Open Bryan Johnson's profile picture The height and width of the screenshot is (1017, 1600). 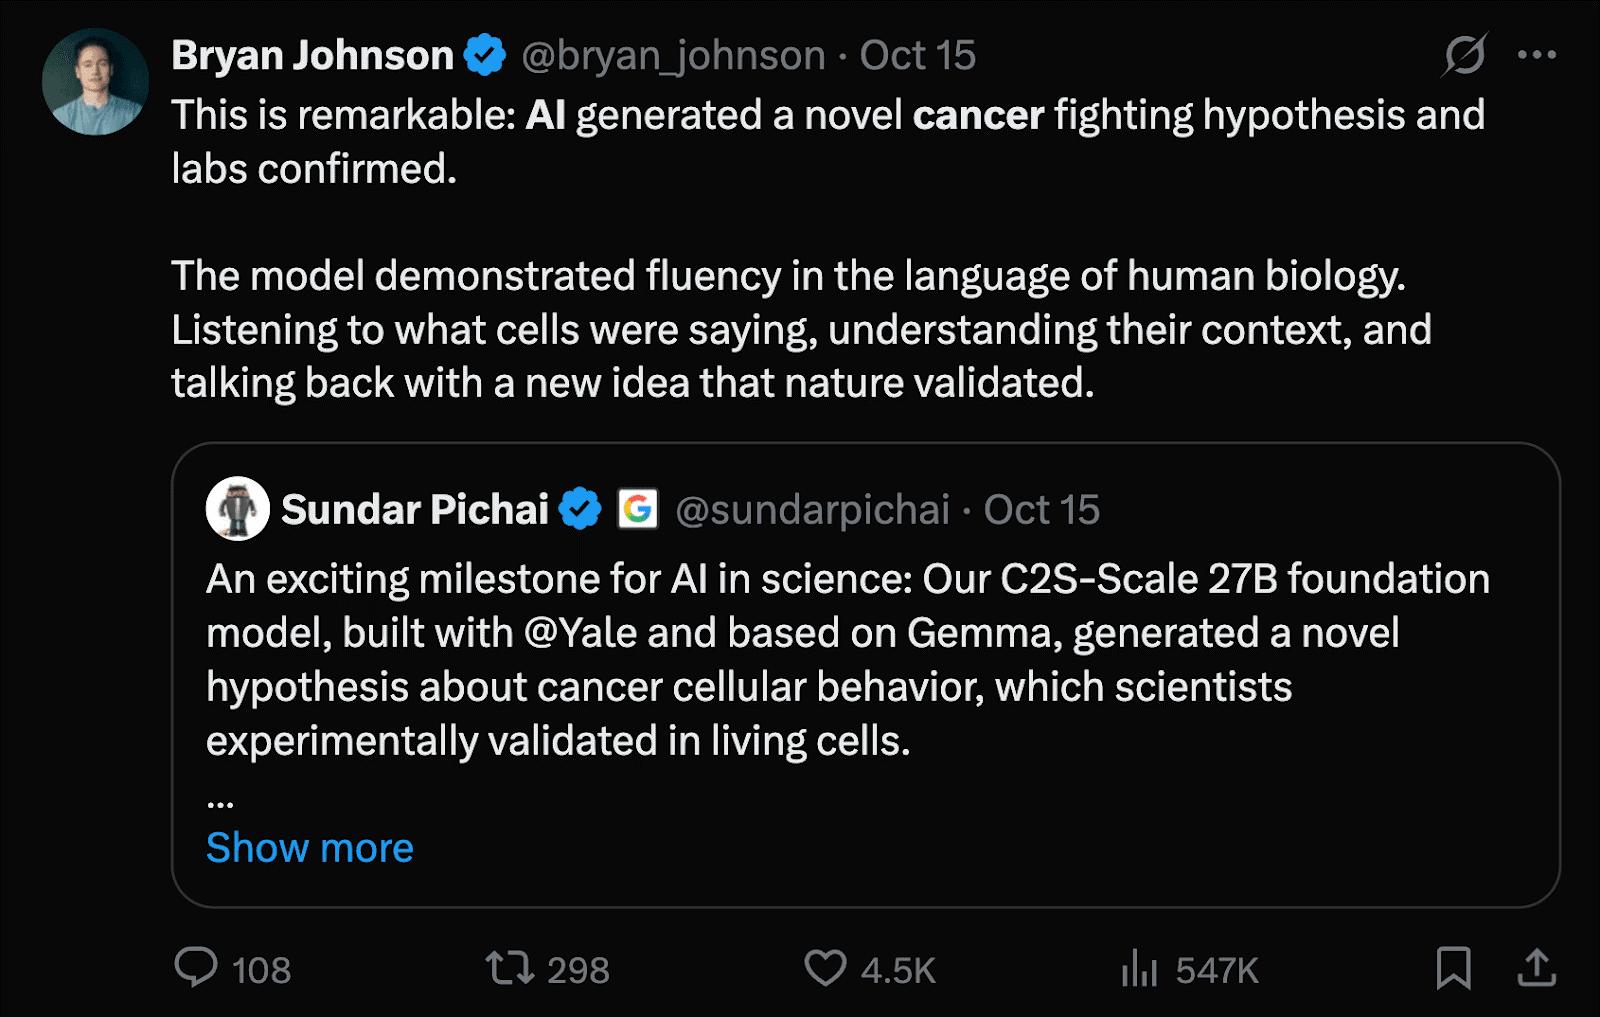pos(95,82)
